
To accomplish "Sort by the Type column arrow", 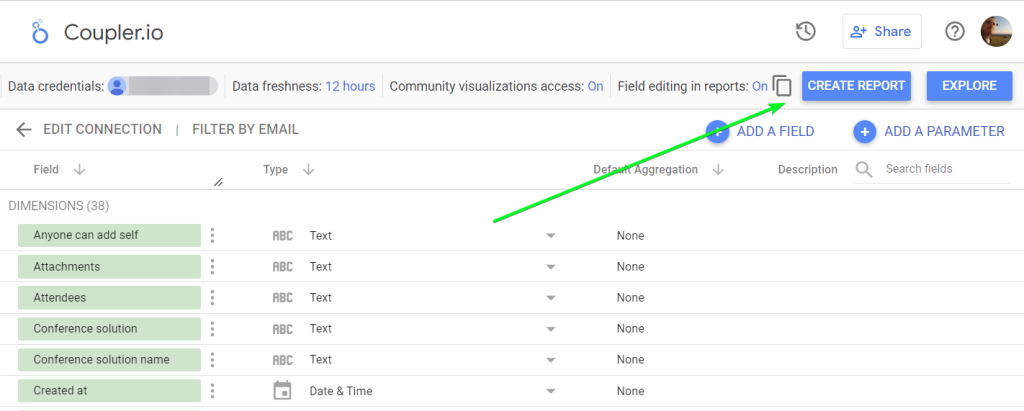I will pos(309,169).
